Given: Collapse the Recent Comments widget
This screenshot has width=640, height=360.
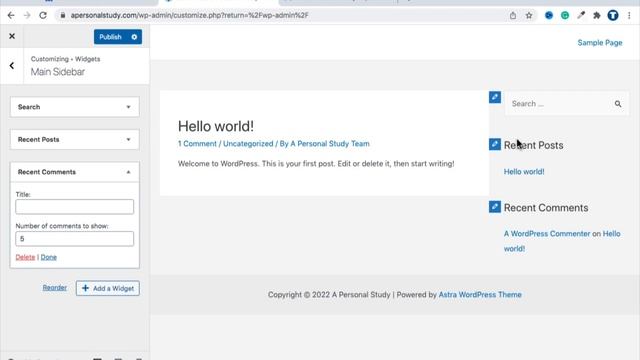Looking at the screenshot, I should point(75,172).
